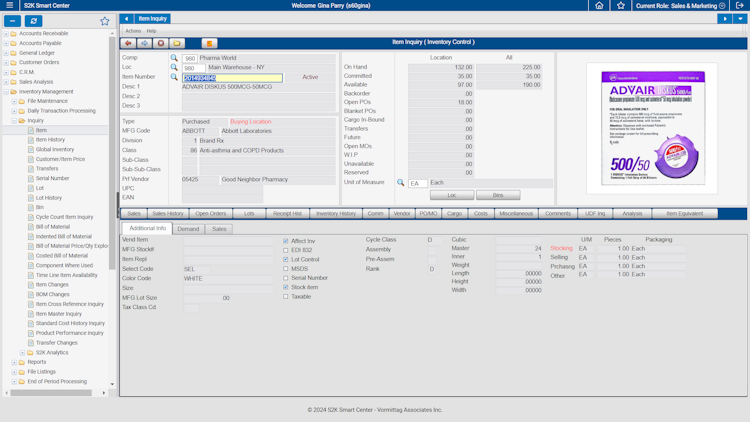
Task: Expand the General Ledger folder
Action: point(6,53)
